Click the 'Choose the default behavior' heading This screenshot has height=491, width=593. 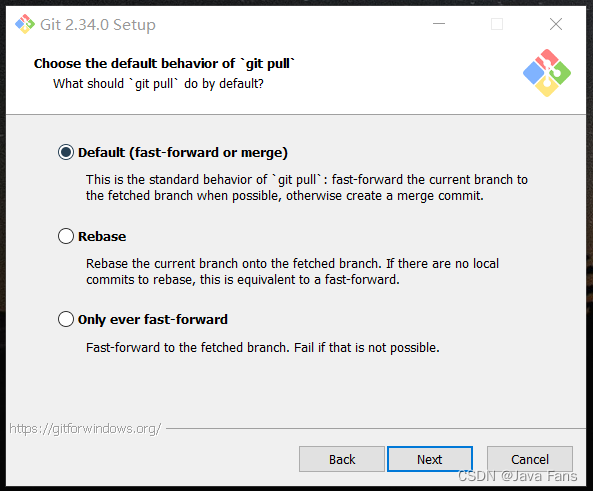coord(164,64)
